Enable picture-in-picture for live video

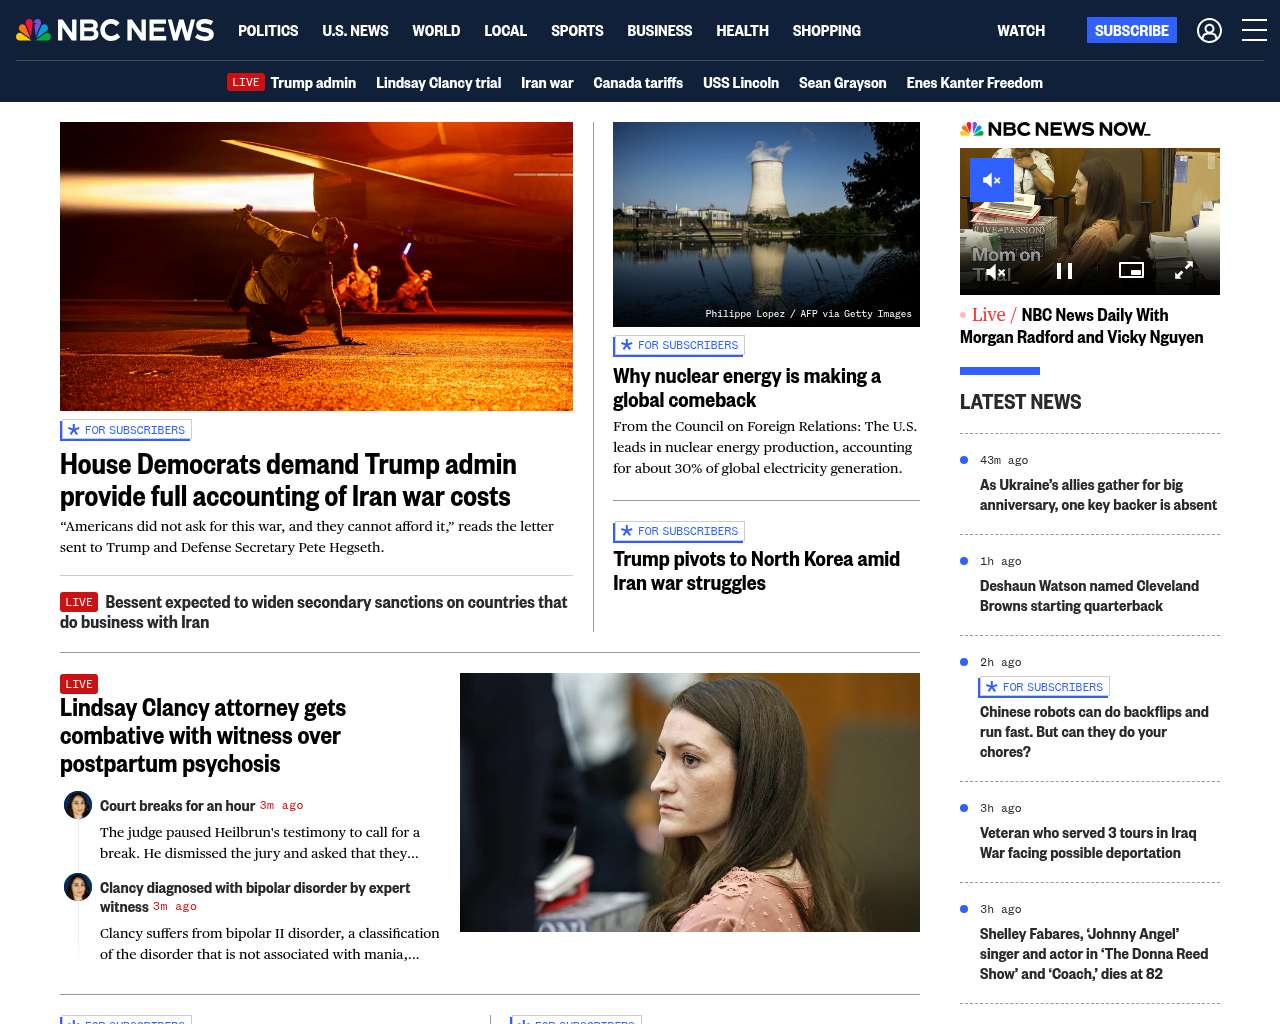pyautogui.click(x=1131, y=270)
